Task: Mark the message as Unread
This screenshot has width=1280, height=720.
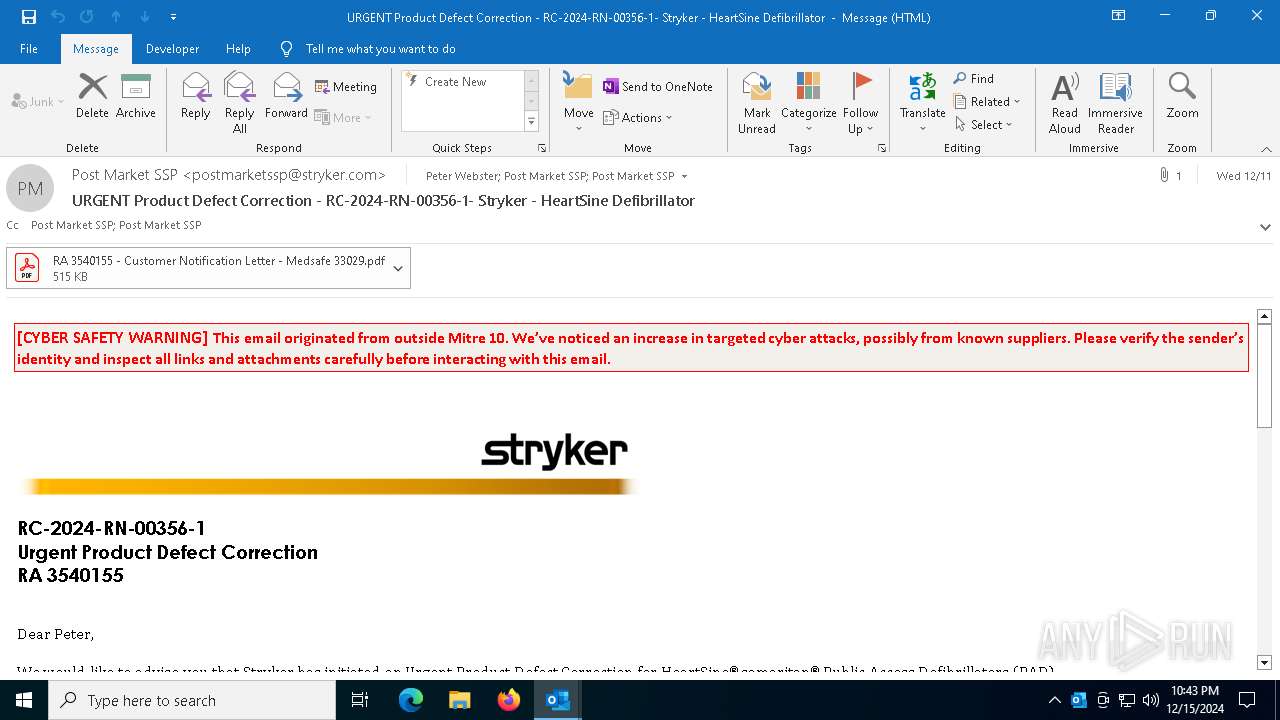Action: (757, 102)
